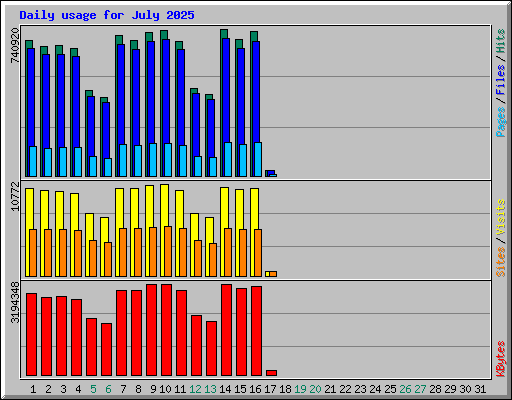
Task: Click the 3194348 axis value
Action: pos(15,302)
